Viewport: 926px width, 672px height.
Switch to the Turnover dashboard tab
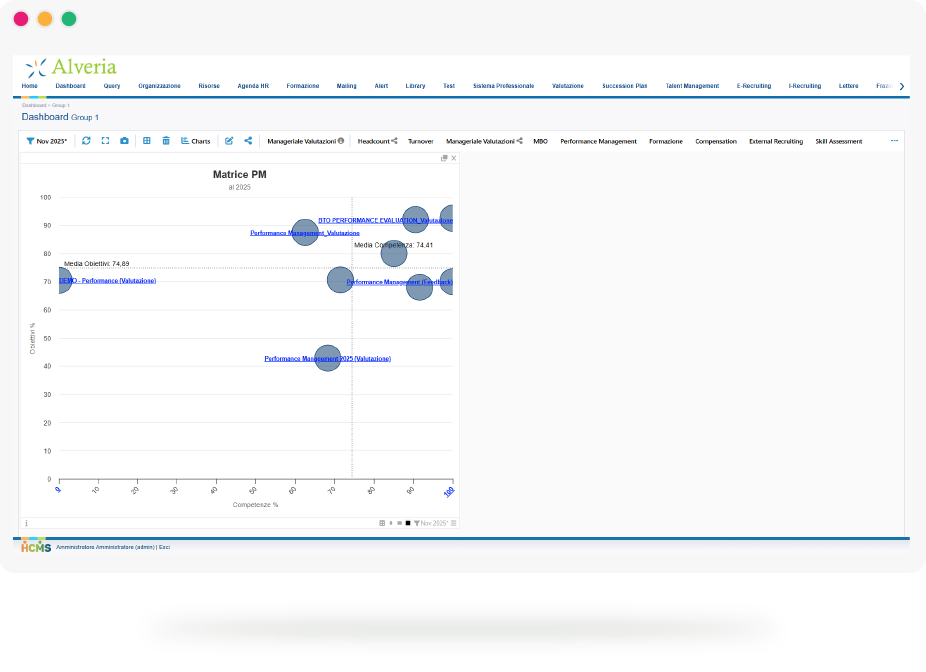(420, 142)
